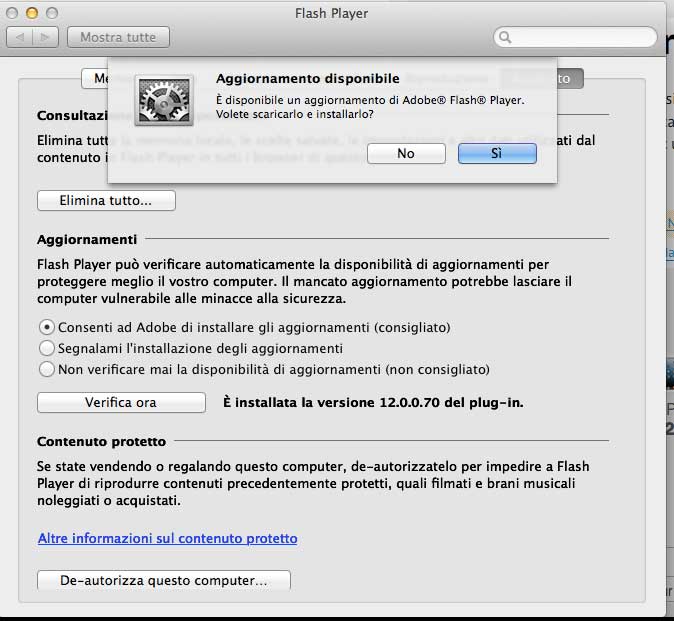Screen dimensions: 674x621
Task: Decline the update with the No button
Action: coord(406,153)
